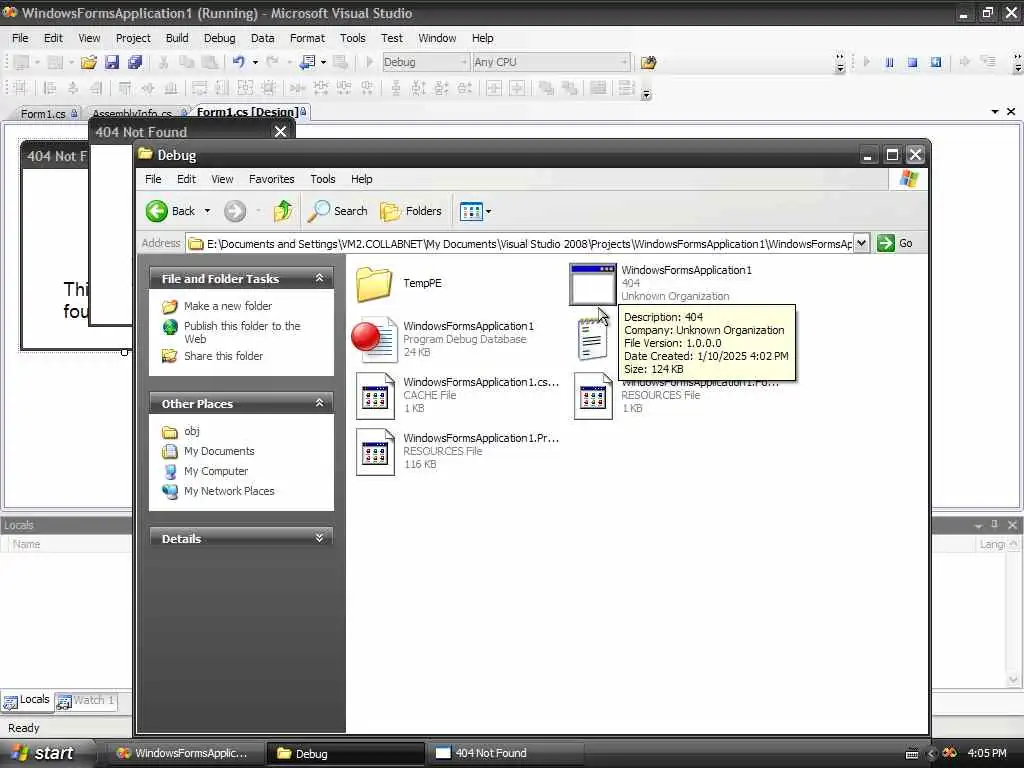1024x768 pixels.
Task: Select the notepad-style text file icon
Action: pos(592,339)
